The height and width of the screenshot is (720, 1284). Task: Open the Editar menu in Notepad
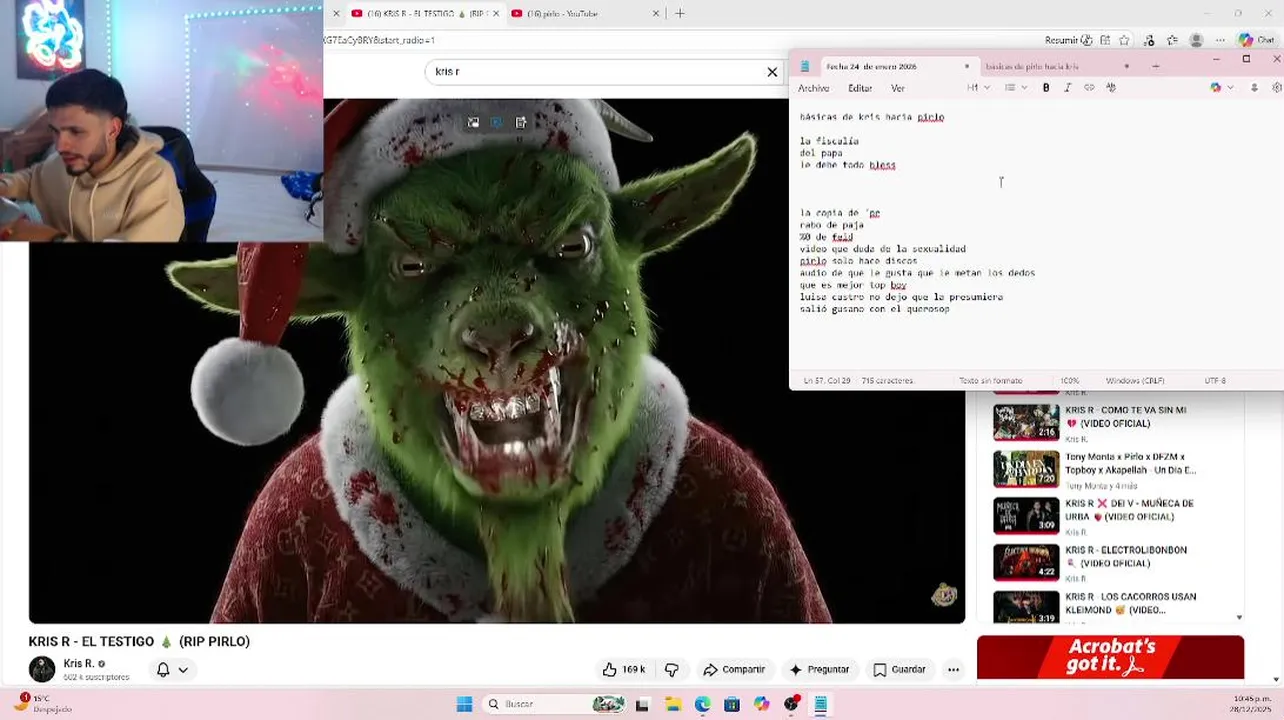860,88
